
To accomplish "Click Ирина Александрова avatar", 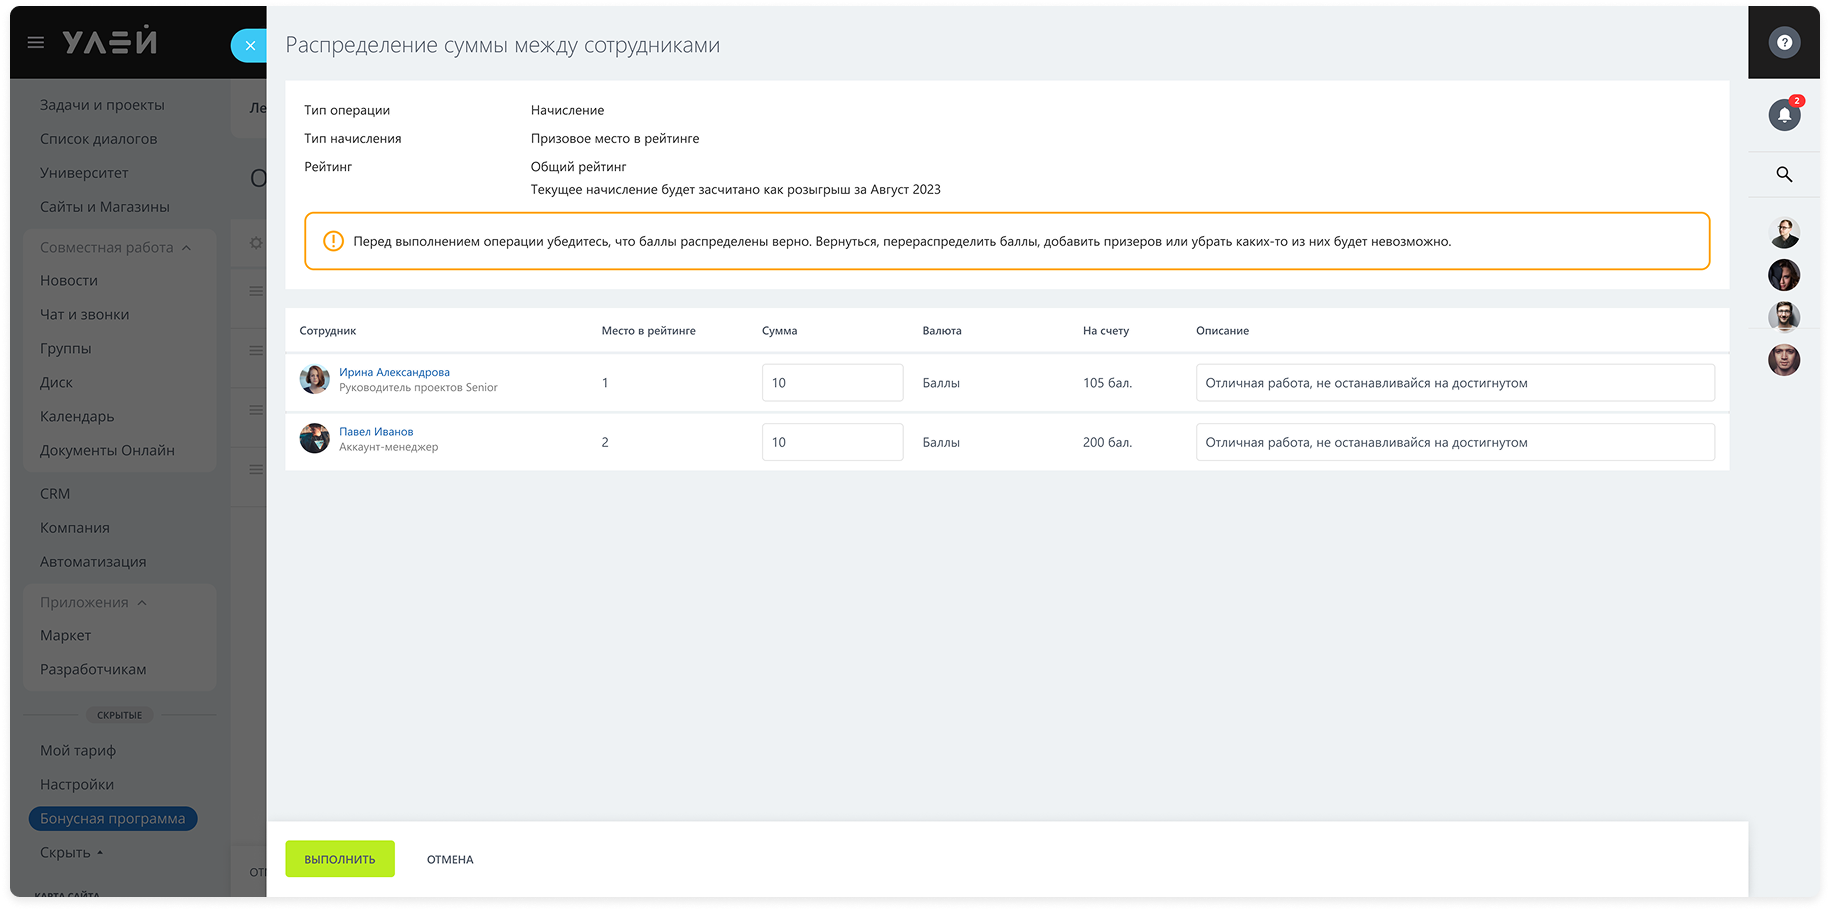I will click(315, 379).
